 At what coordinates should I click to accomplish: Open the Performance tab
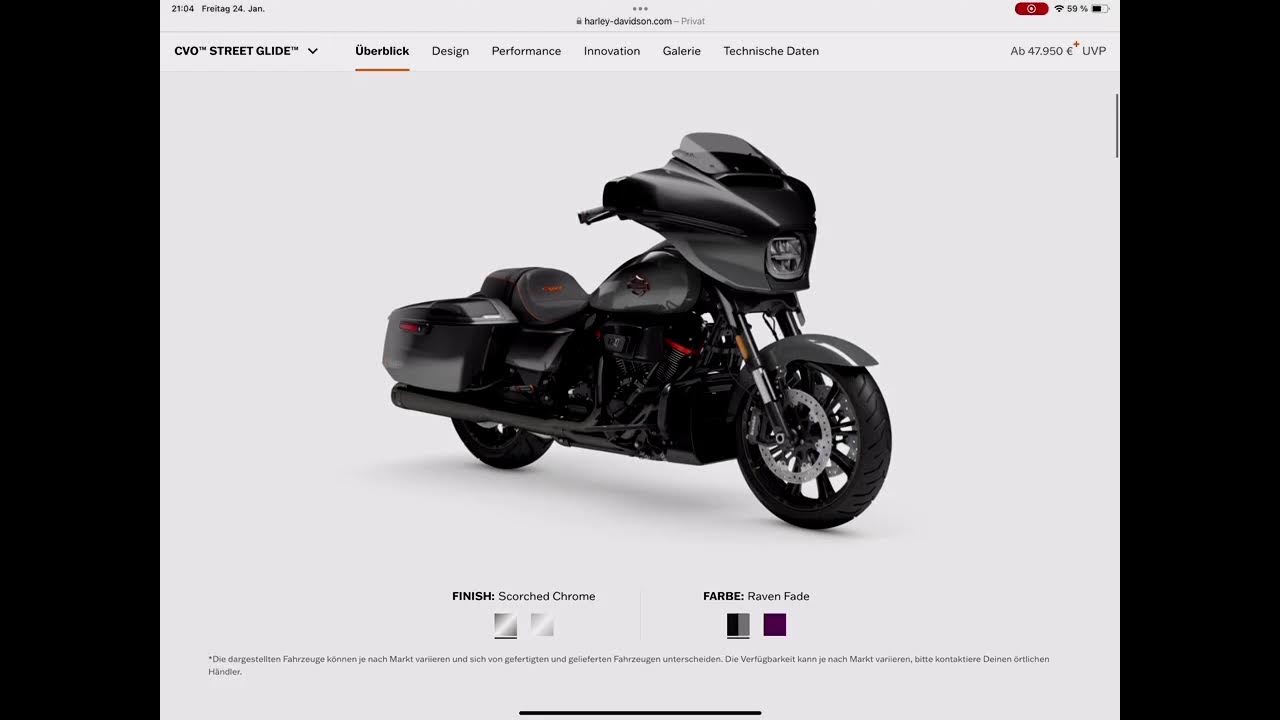(526, 51)
